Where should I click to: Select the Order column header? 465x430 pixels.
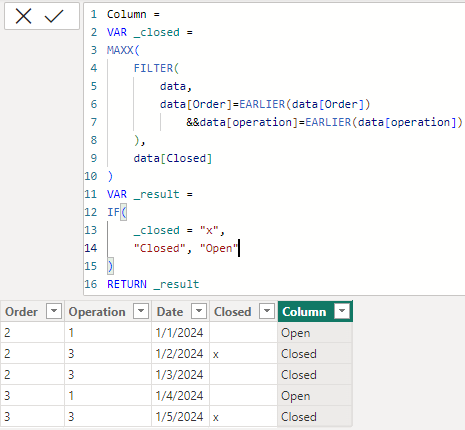click(x=21, y=312)
